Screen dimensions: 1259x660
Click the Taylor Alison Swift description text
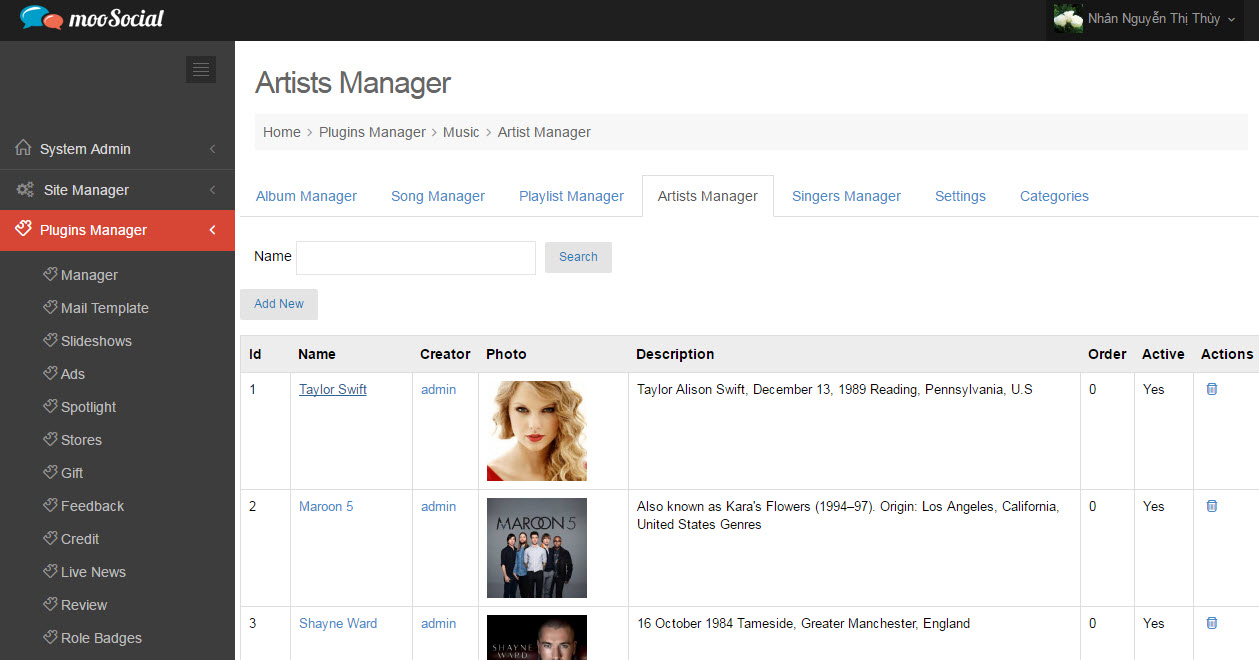coord(835,389)
